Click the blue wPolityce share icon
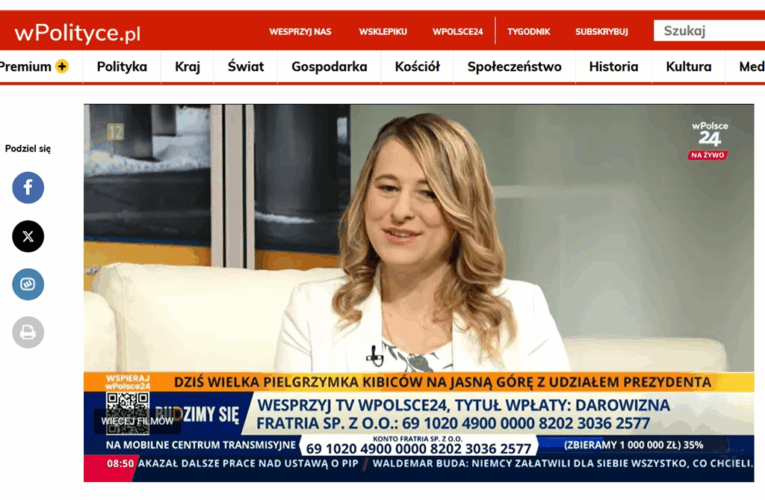Screen dimensions: 765x500 tap(28, 284)
